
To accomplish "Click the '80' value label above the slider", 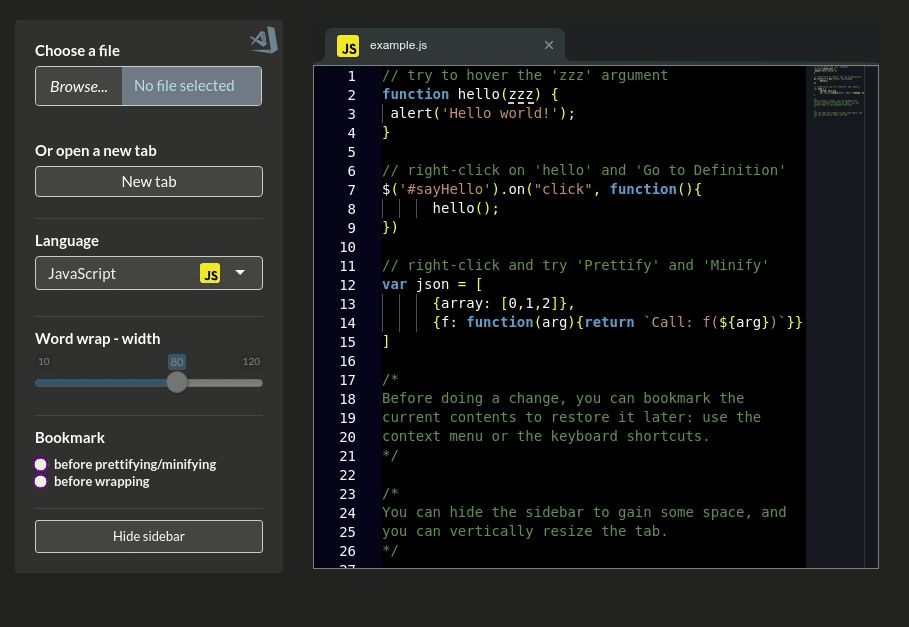I will pos(176,361).
